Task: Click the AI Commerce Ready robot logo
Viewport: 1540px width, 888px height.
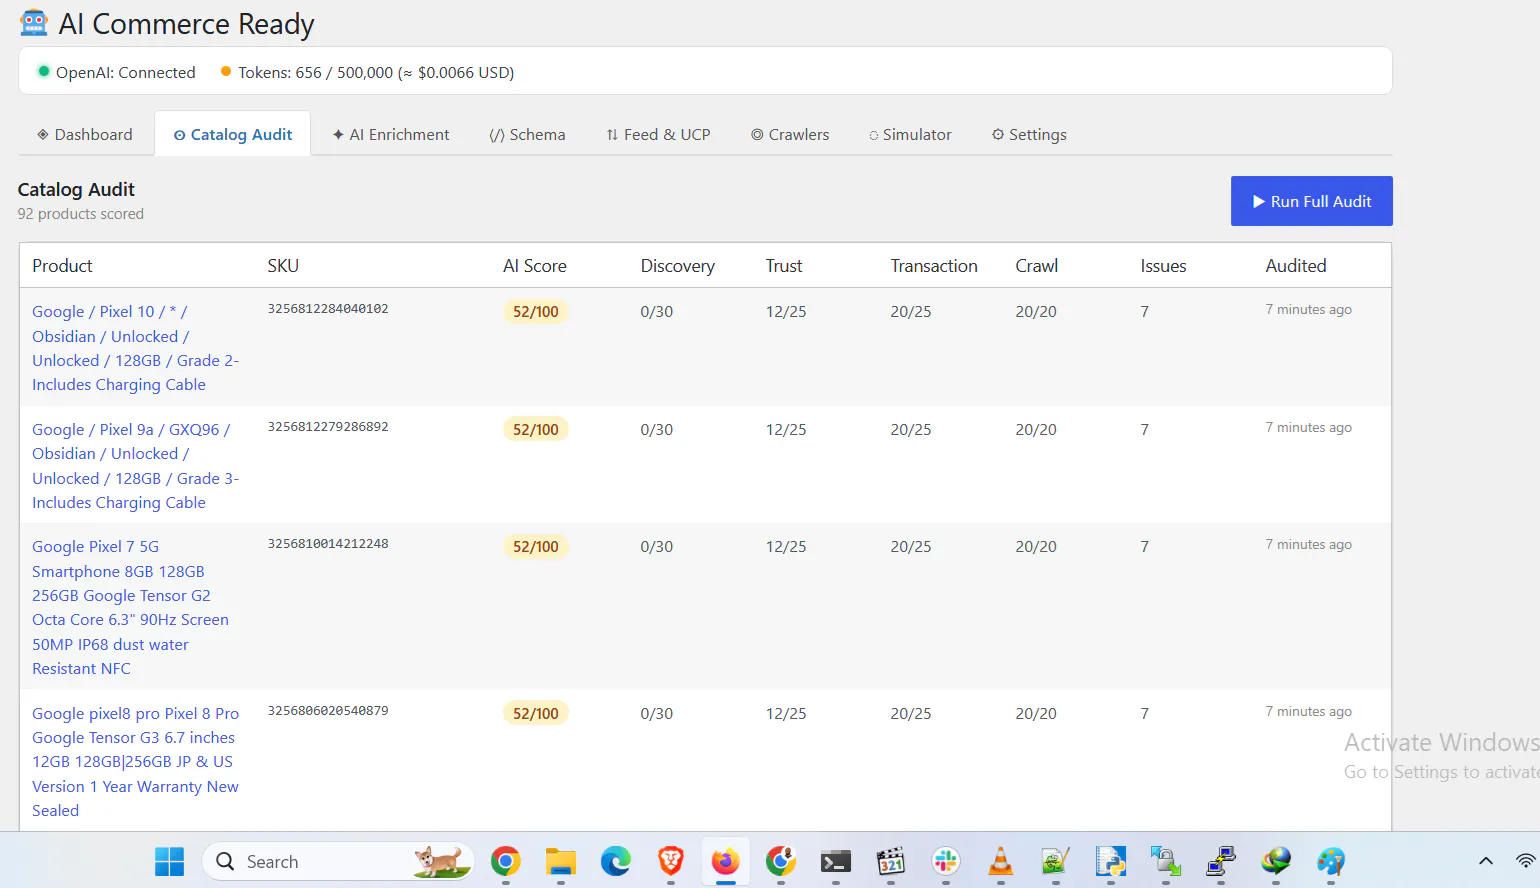Action: pyautogui.click(x=34, y=23)
